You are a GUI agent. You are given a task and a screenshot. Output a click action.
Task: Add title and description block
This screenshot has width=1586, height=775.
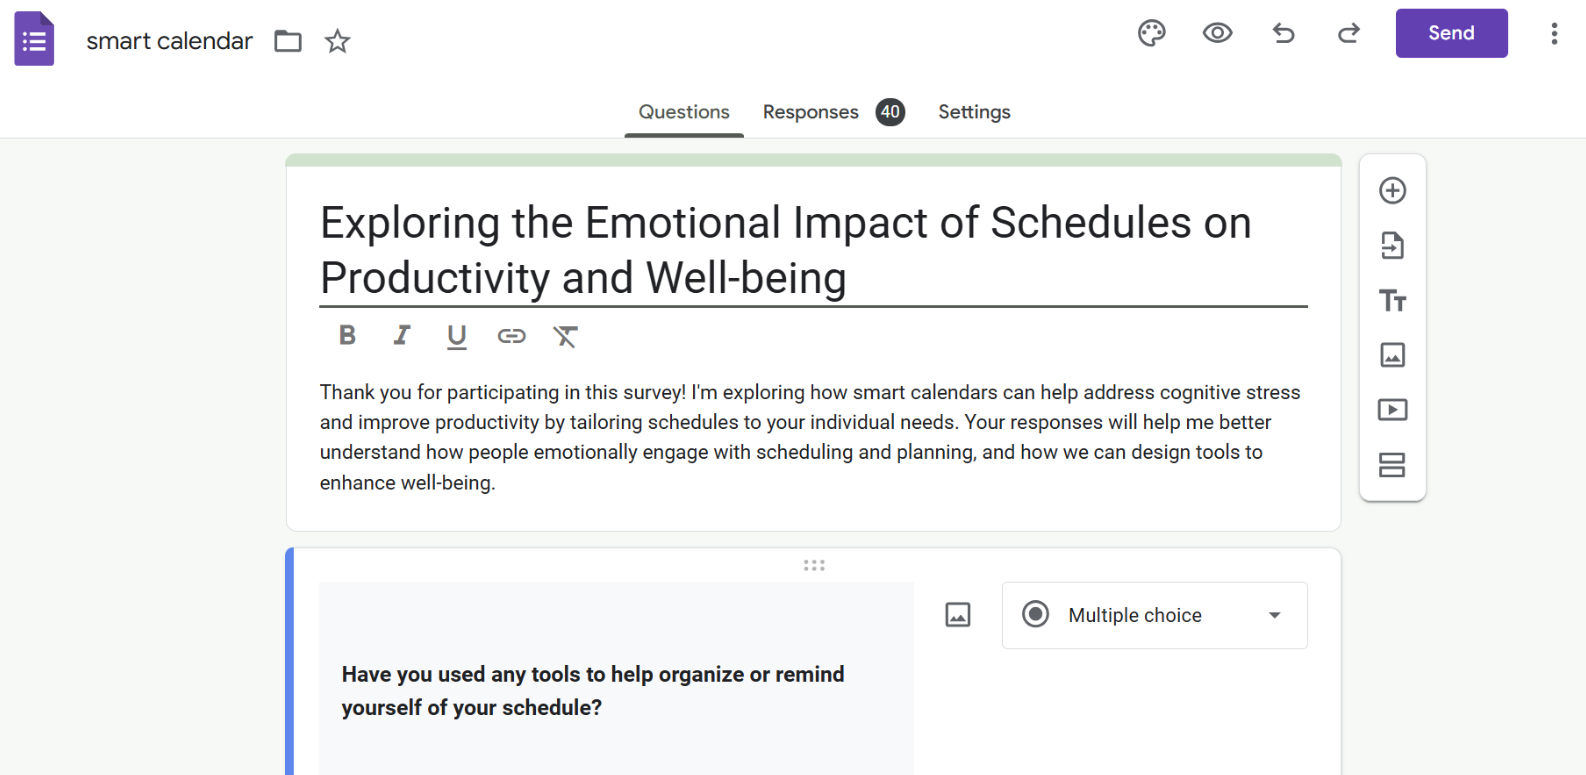[1392, 300]
